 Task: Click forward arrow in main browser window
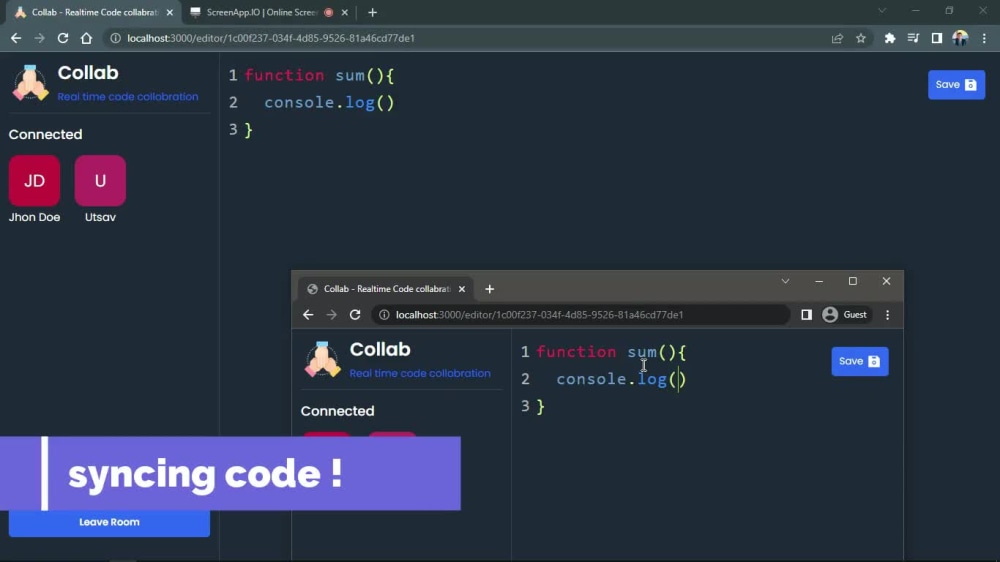pos(40,38)
